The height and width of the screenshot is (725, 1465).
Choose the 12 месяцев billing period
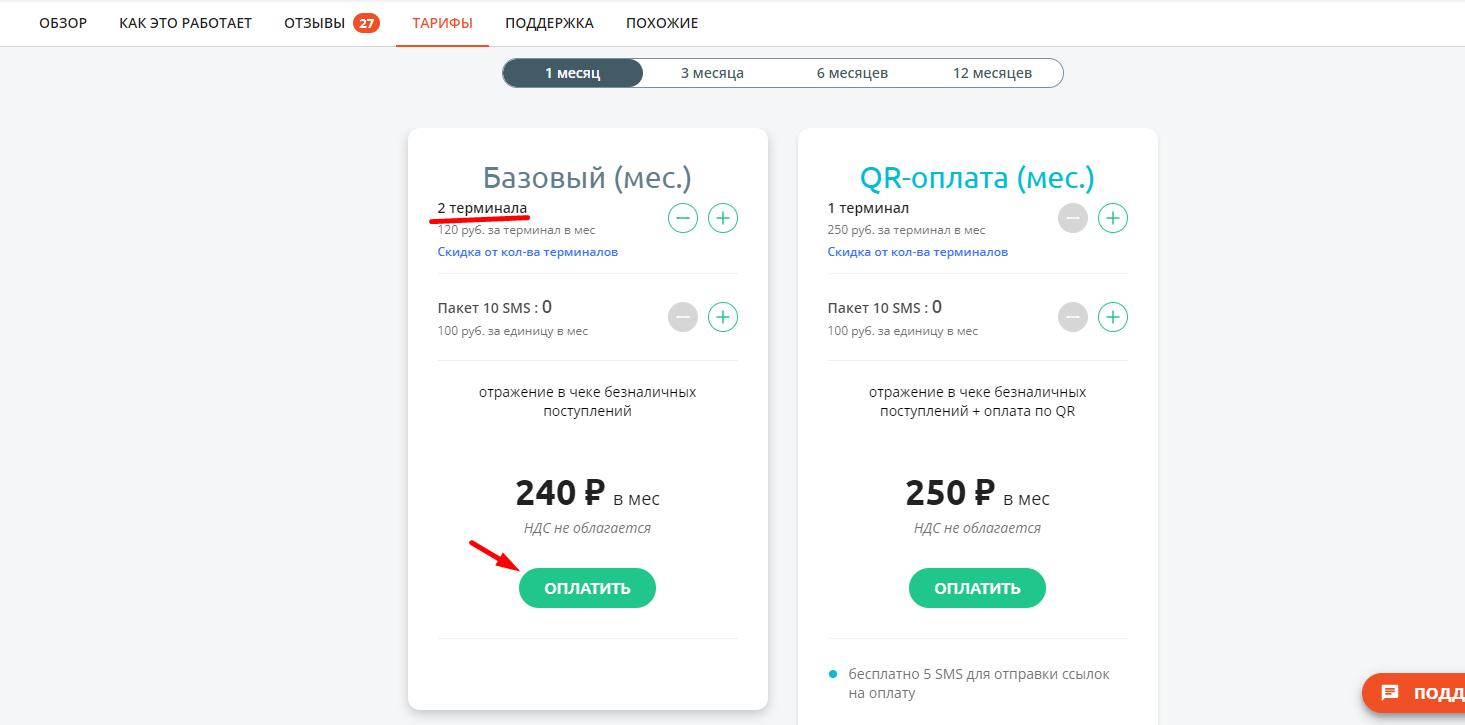[992, 73]
